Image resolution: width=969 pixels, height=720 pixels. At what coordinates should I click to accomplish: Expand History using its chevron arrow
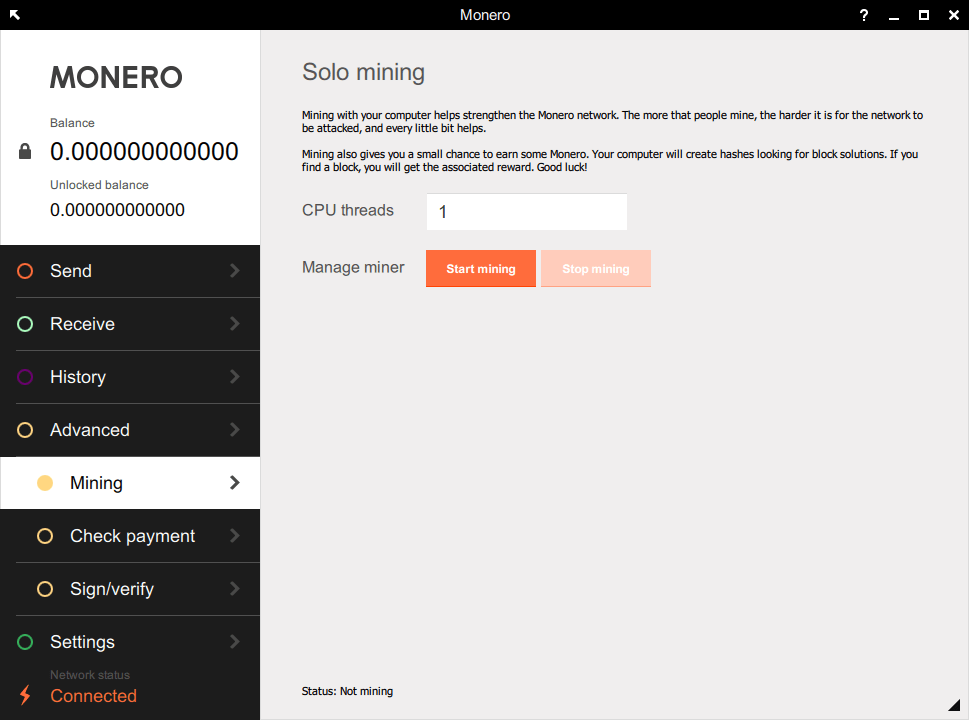point(235,376)
